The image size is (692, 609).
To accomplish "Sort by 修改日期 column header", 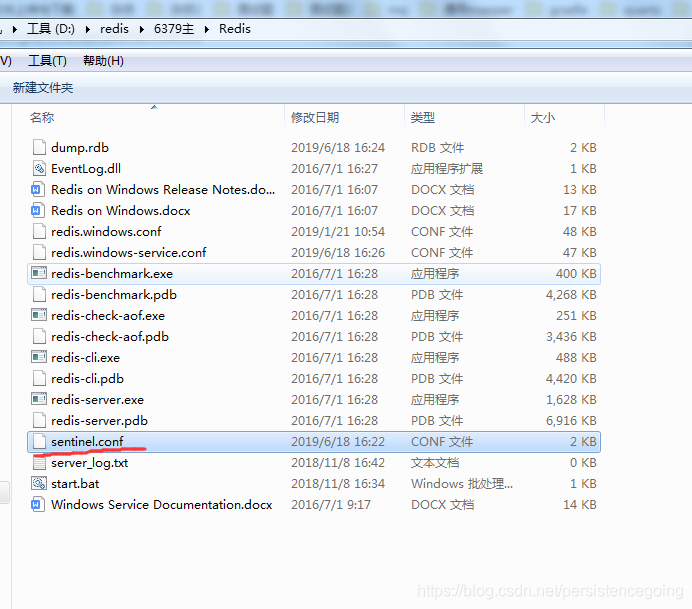I will click(315, 117).
